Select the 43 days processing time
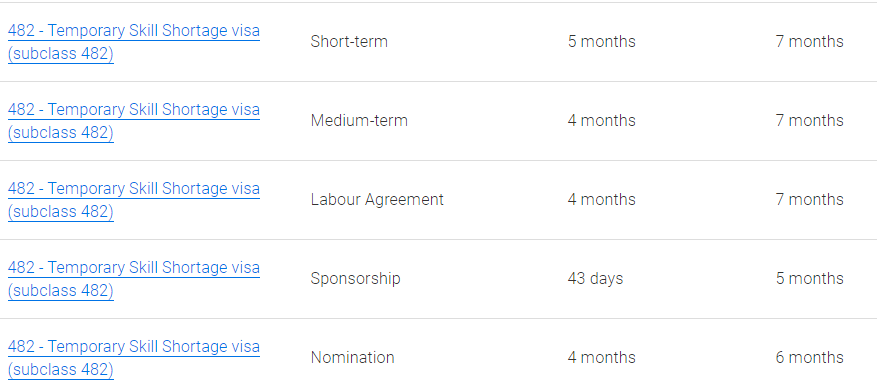This screenshot has width=877, height=388. point(595,278)
